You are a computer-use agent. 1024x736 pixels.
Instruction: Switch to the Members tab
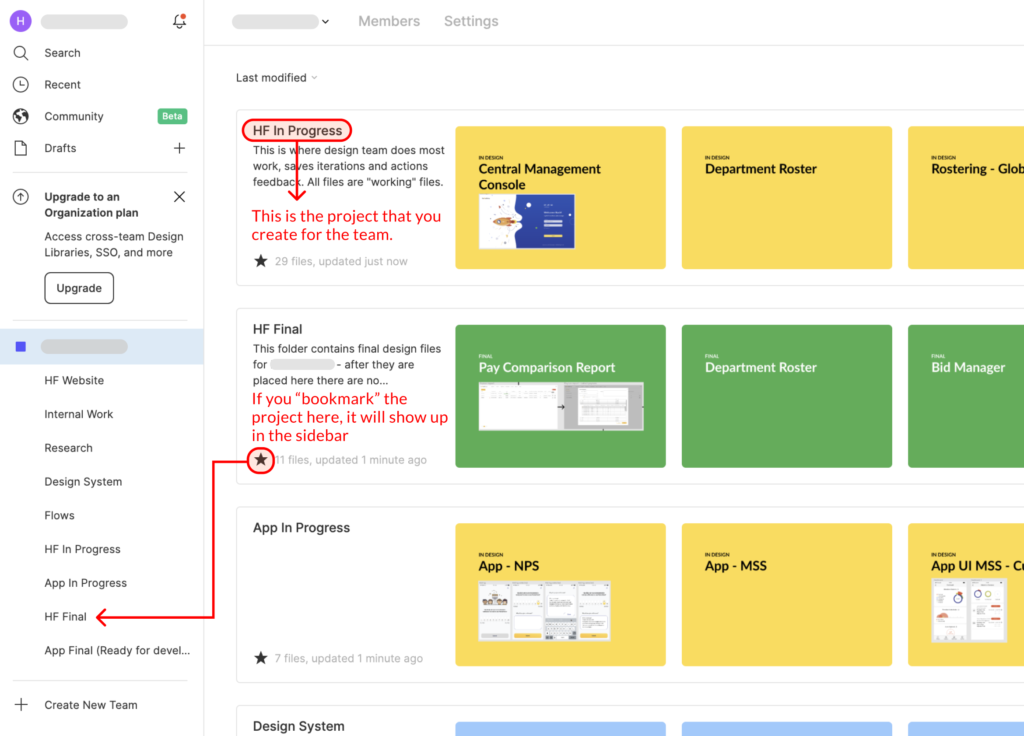[x=389, y=21]
